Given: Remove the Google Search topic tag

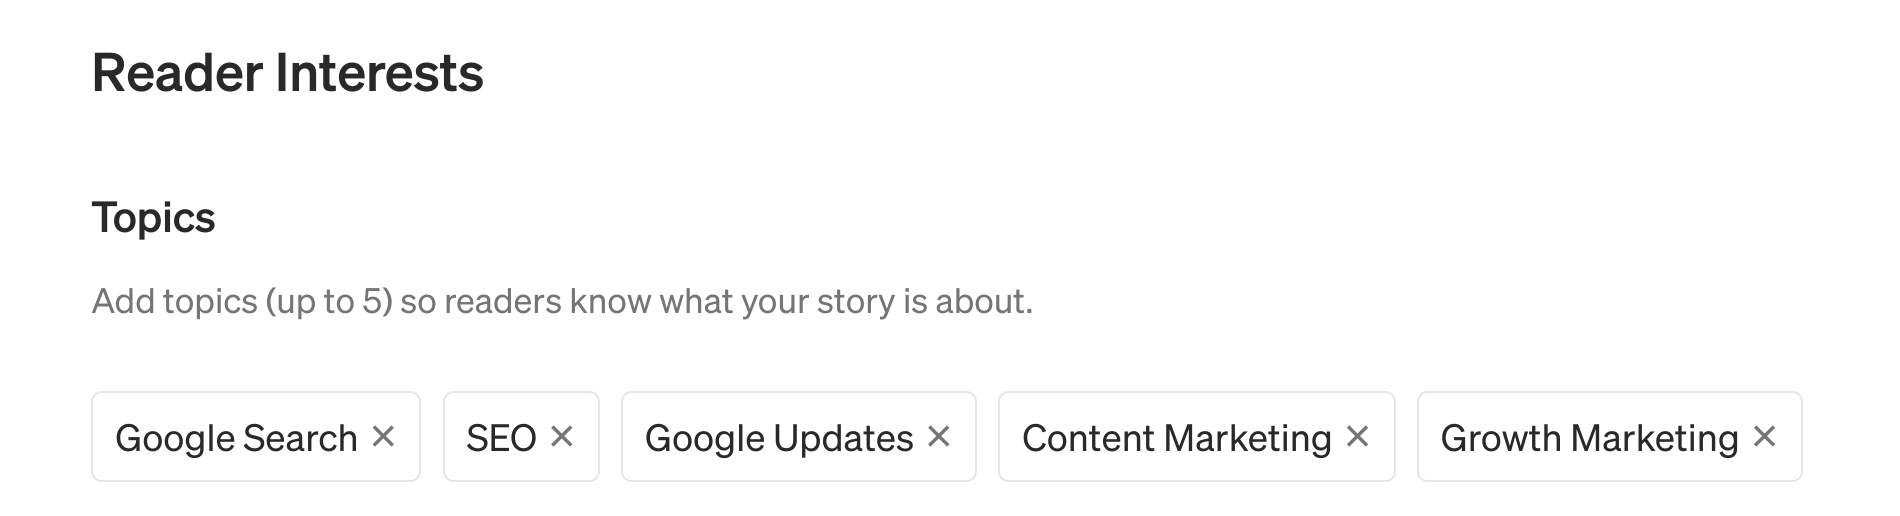Looking at the screenshot, I should 383,436.
